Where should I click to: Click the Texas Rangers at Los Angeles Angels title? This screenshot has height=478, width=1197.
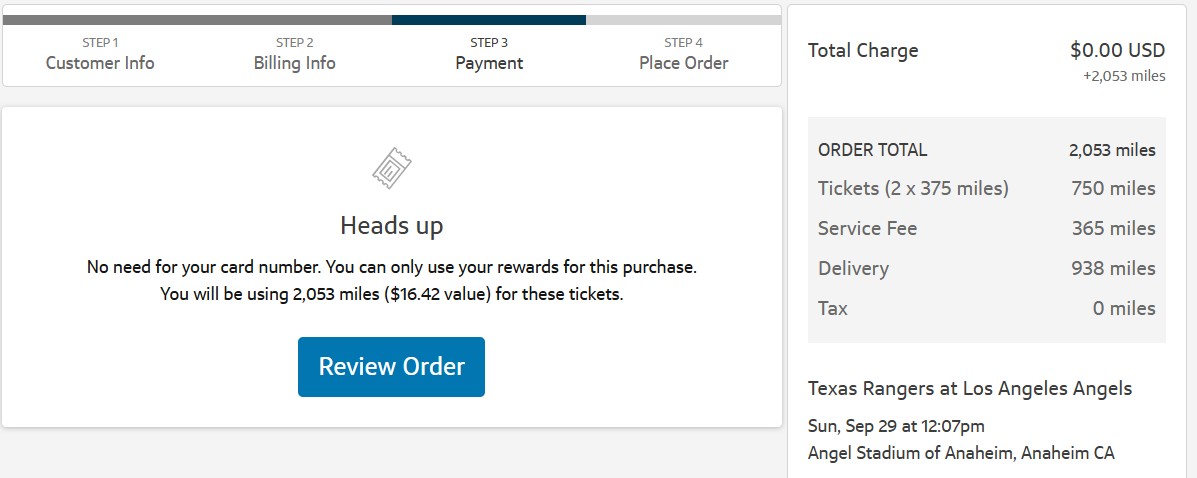coord(970,388)
